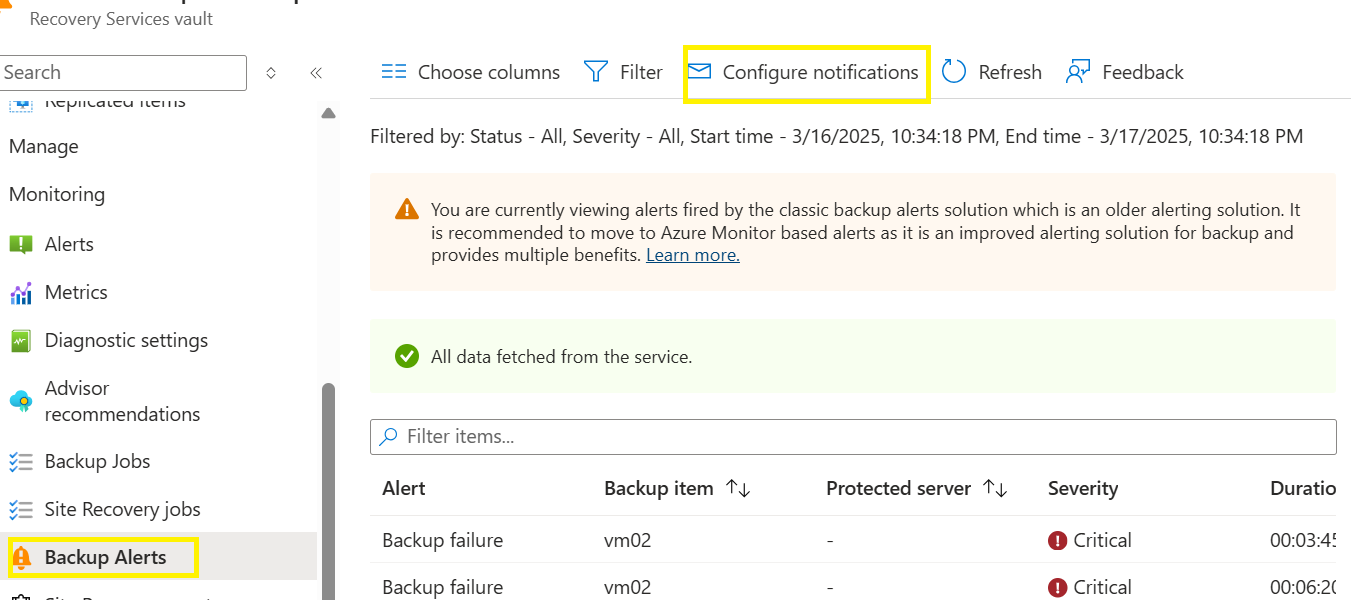
Task: Click the Refresh icon
Action: (x=954, y=72)
